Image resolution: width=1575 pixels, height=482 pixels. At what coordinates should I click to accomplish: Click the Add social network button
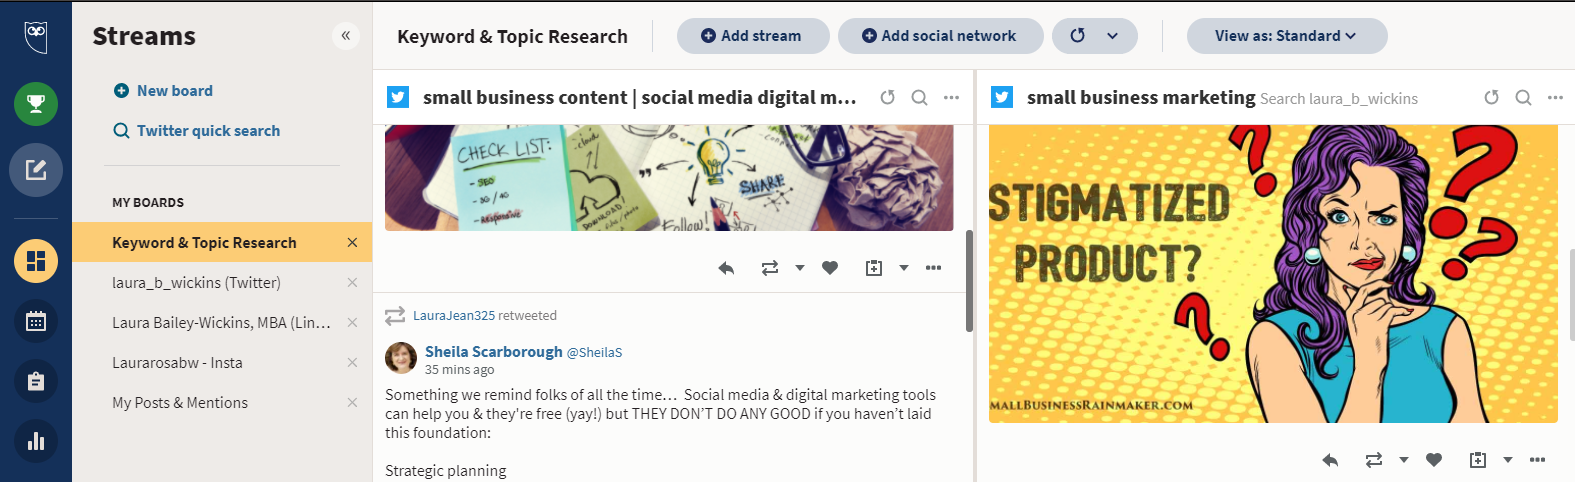tap(940, 36)
